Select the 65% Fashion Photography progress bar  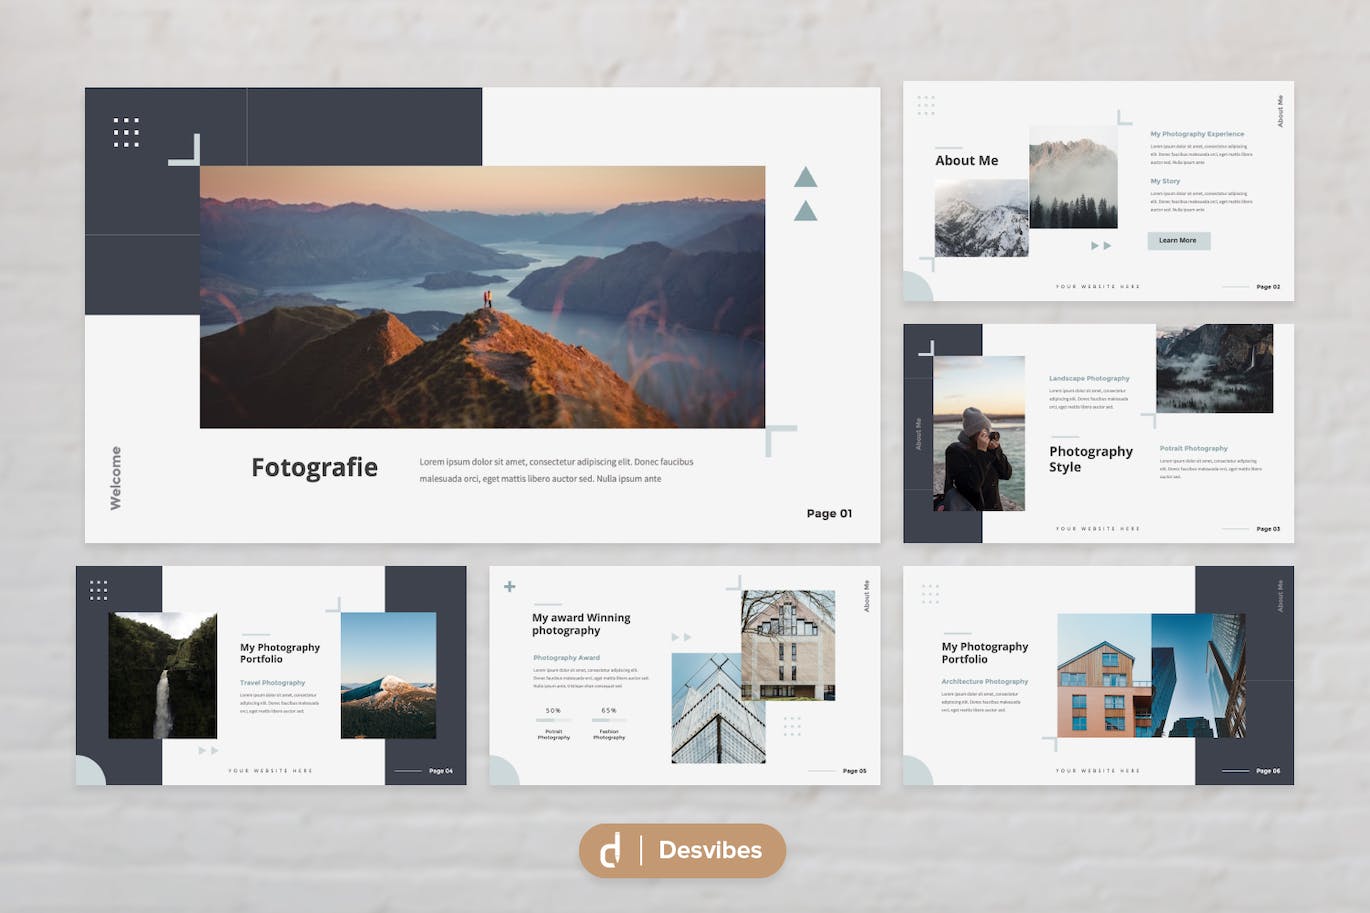[609, 720]
